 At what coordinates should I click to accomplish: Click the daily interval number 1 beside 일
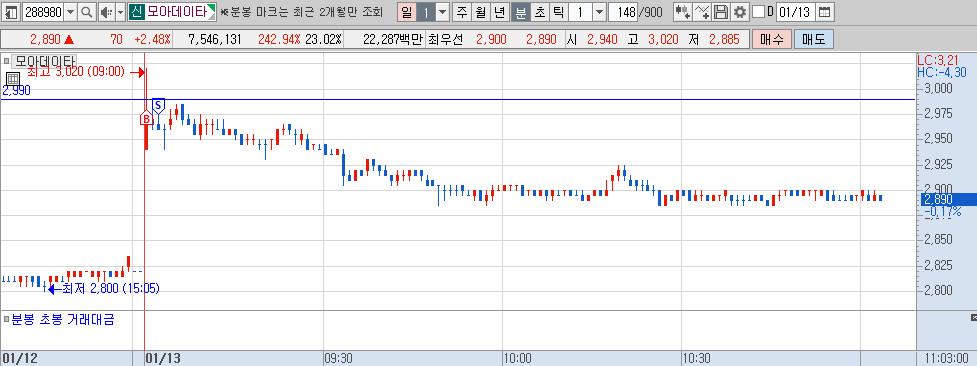(426, 11)
